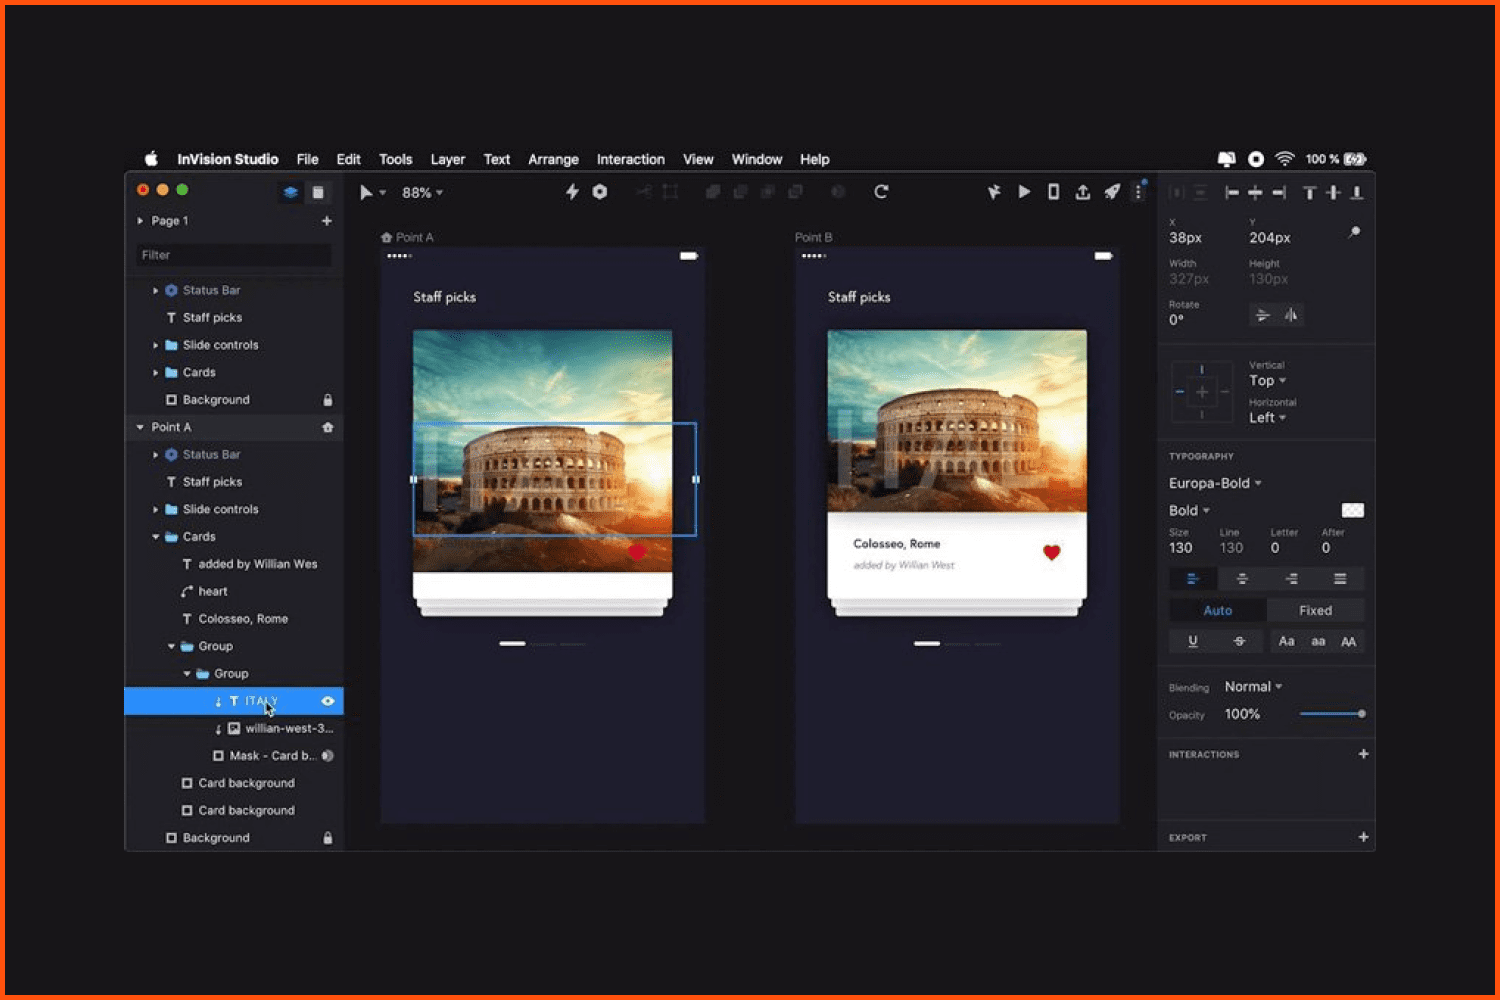Apply Aa title case transform

pyautogui.click(x=1287, y=642)
